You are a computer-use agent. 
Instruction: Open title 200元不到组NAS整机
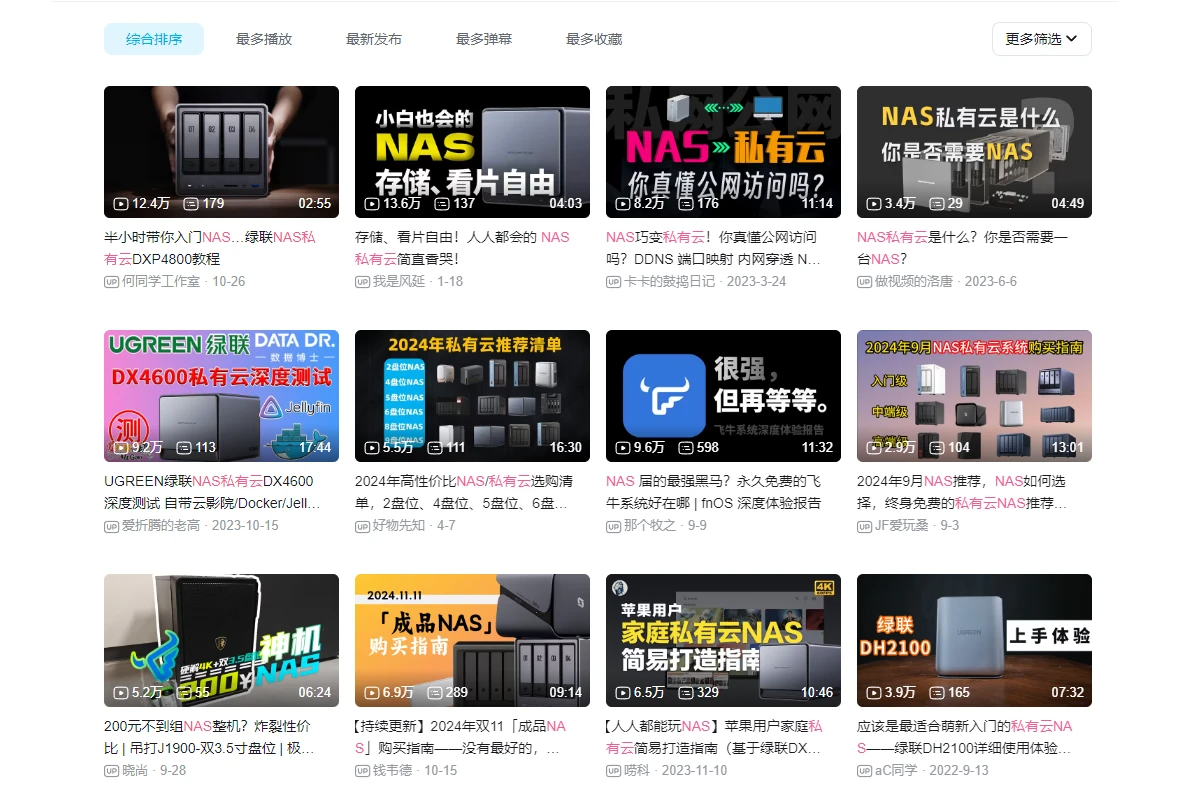tap(209, 736)
